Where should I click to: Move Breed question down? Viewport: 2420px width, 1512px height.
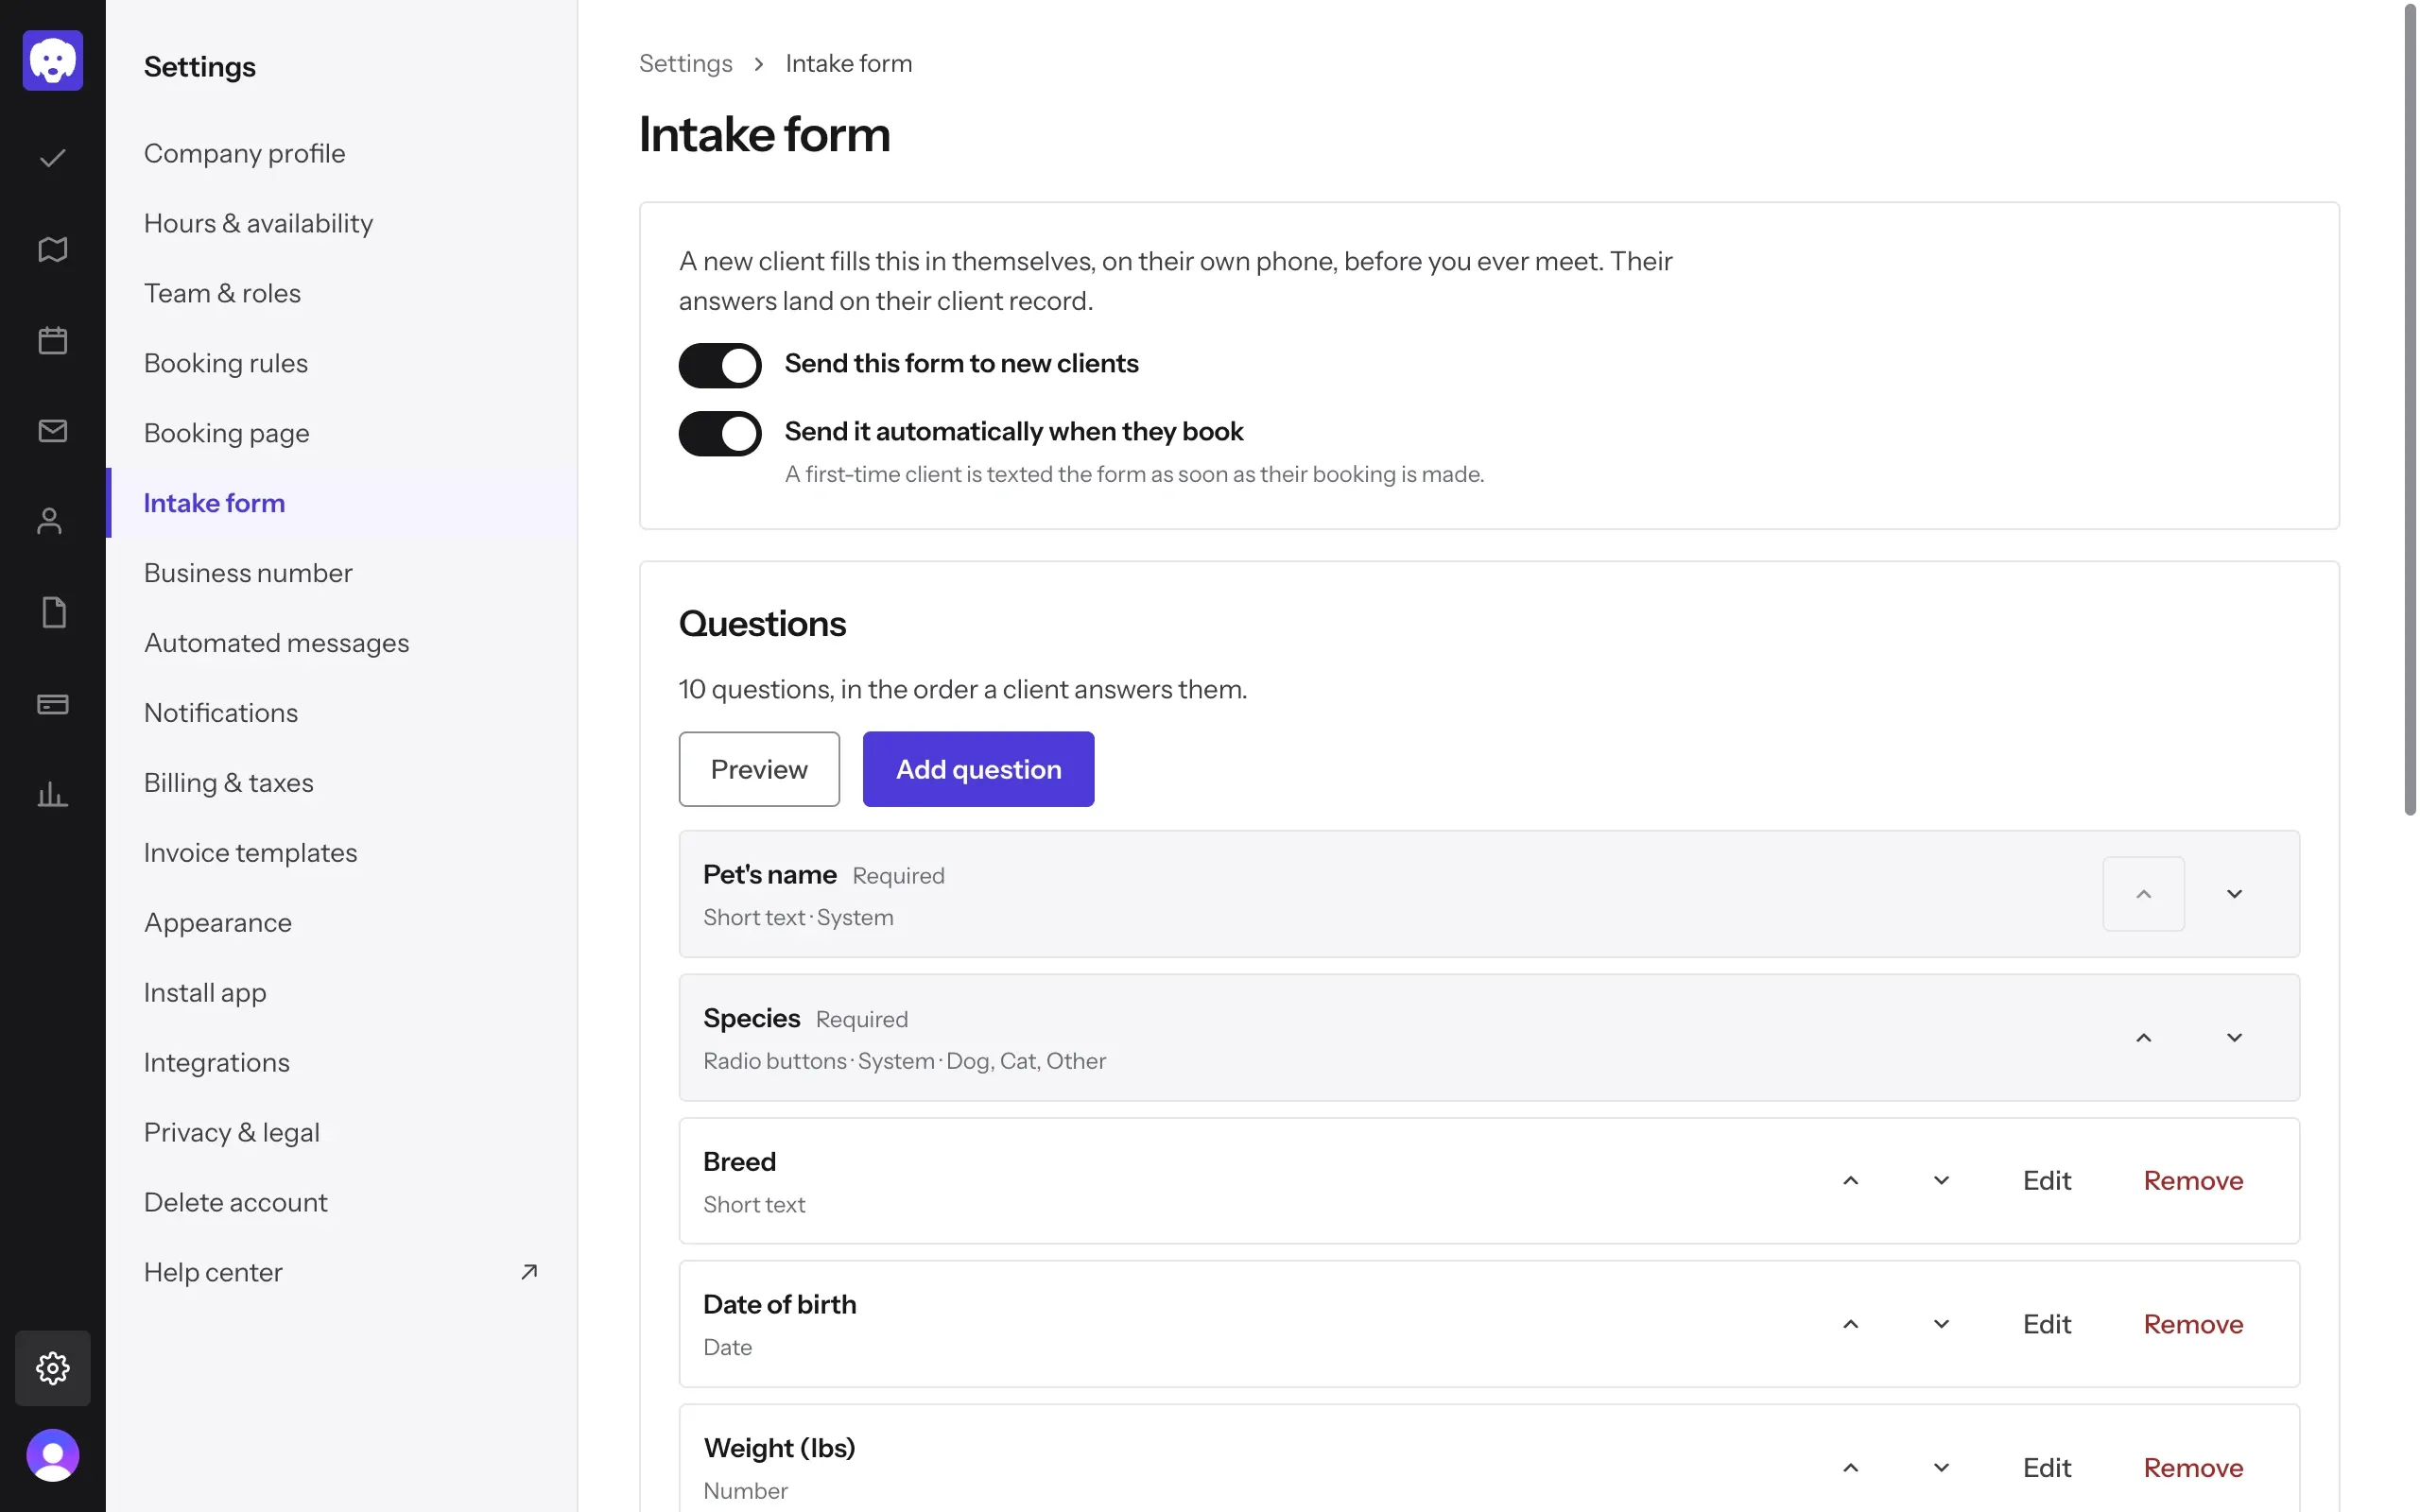1942,1181
